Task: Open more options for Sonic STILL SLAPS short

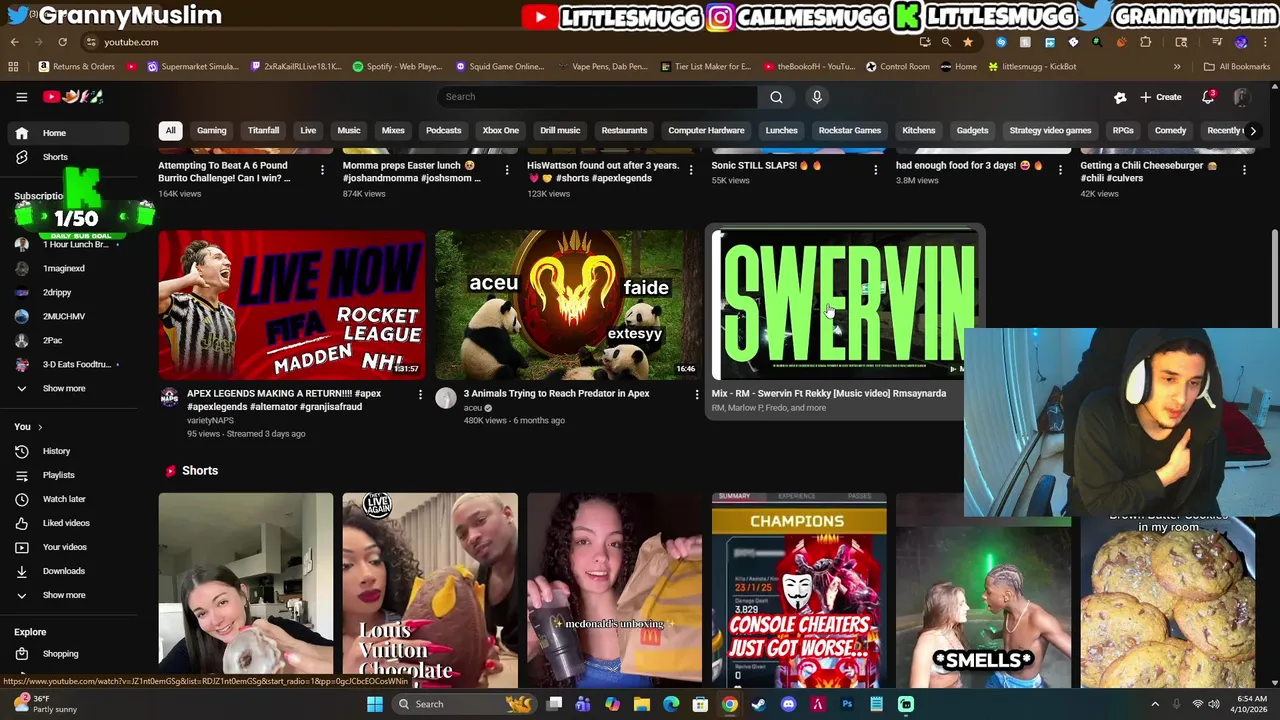Action: pos(876,170)
